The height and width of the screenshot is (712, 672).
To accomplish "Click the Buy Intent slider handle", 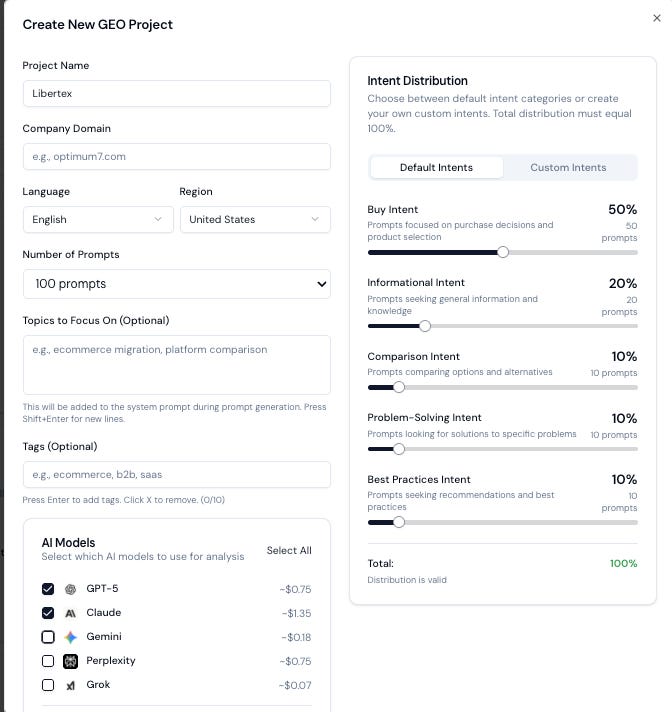I will pos(503,252).
